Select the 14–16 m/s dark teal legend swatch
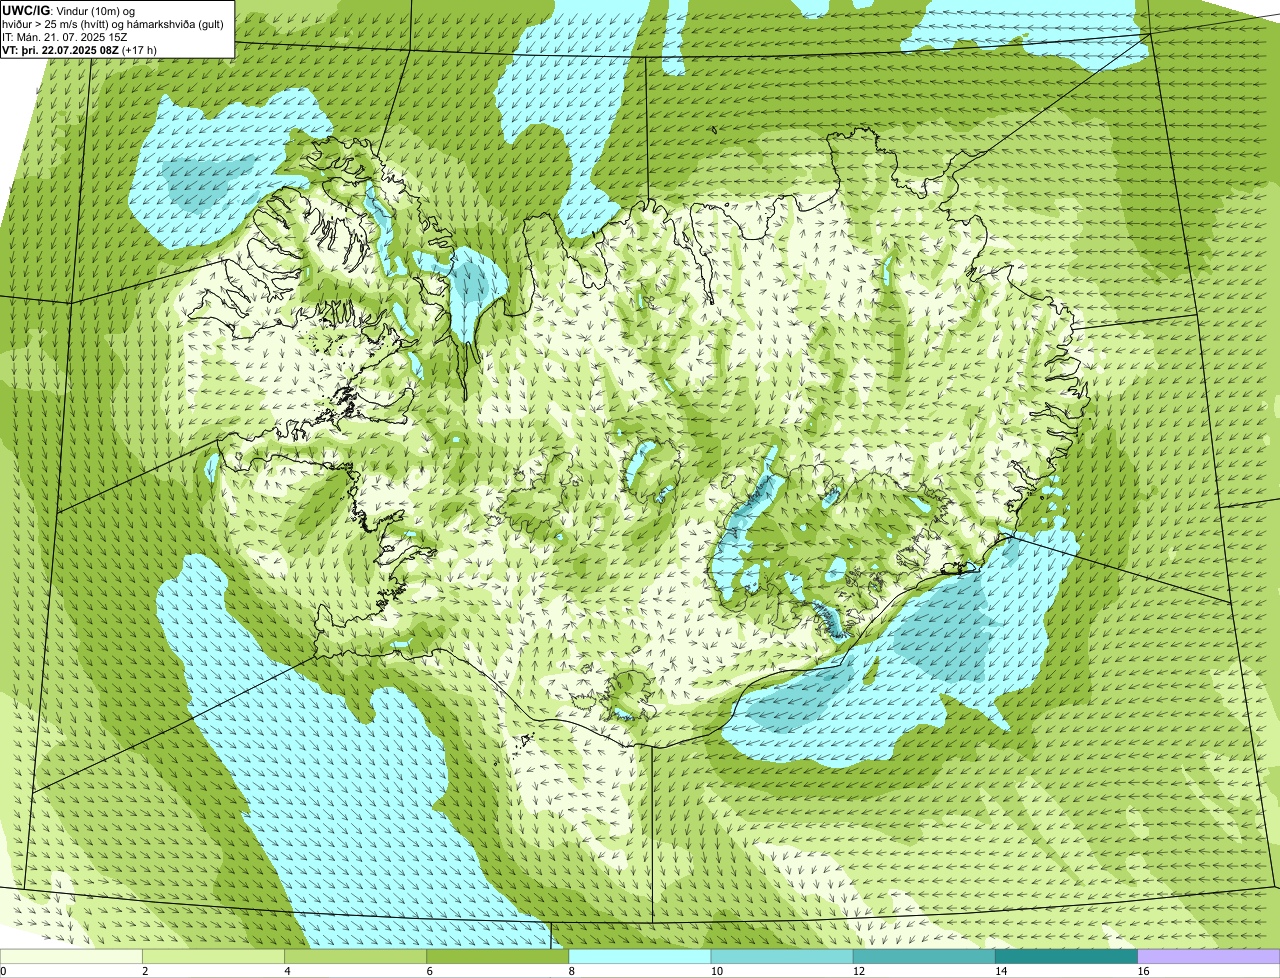This screenshot has height=978, width=1280. tap(1067, 956)
